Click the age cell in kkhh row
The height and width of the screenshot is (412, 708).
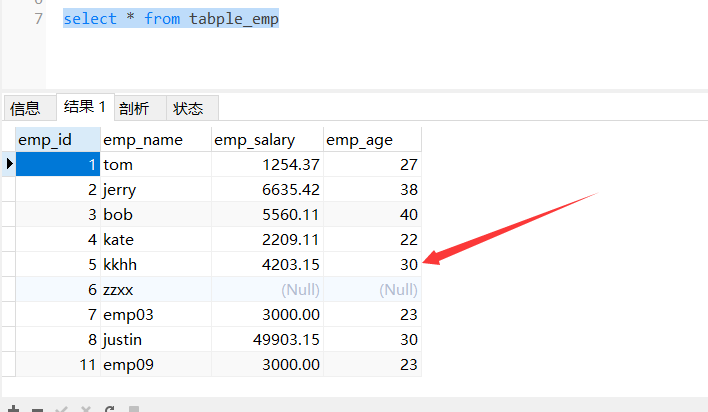(x=372, y=264)
